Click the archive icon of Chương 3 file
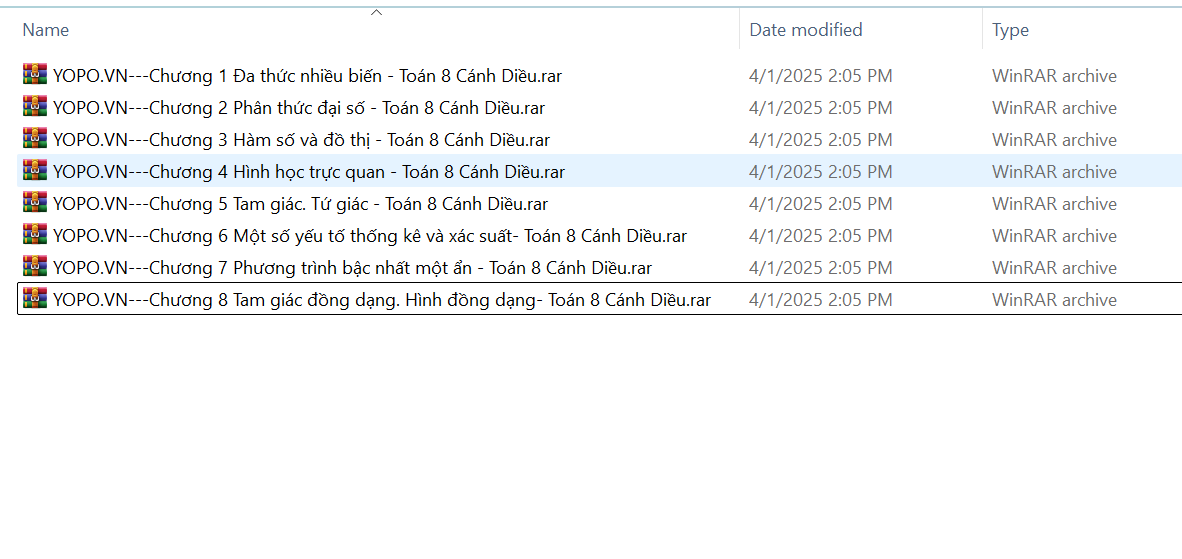This screenshot has height=559, width=1182. click(35, 139)
